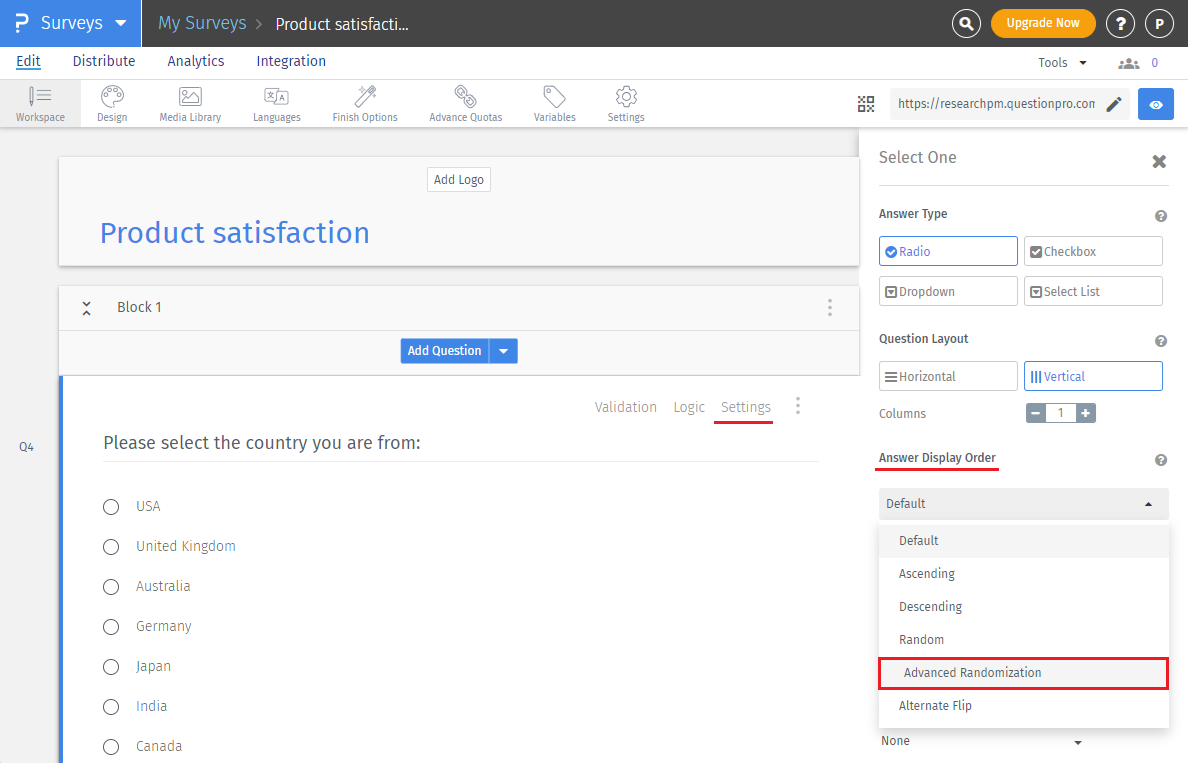
Task: Open Finish Options
Action: [x=365, y=103]
